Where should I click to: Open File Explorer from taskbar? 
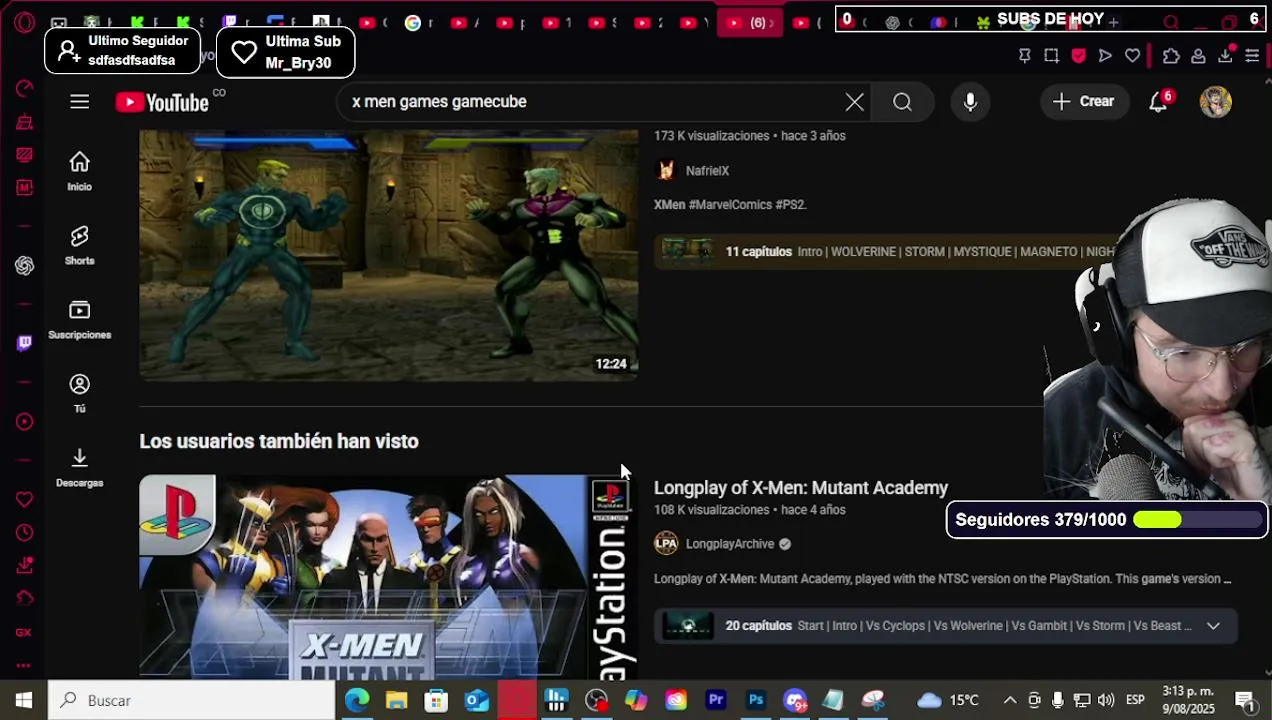397,700
